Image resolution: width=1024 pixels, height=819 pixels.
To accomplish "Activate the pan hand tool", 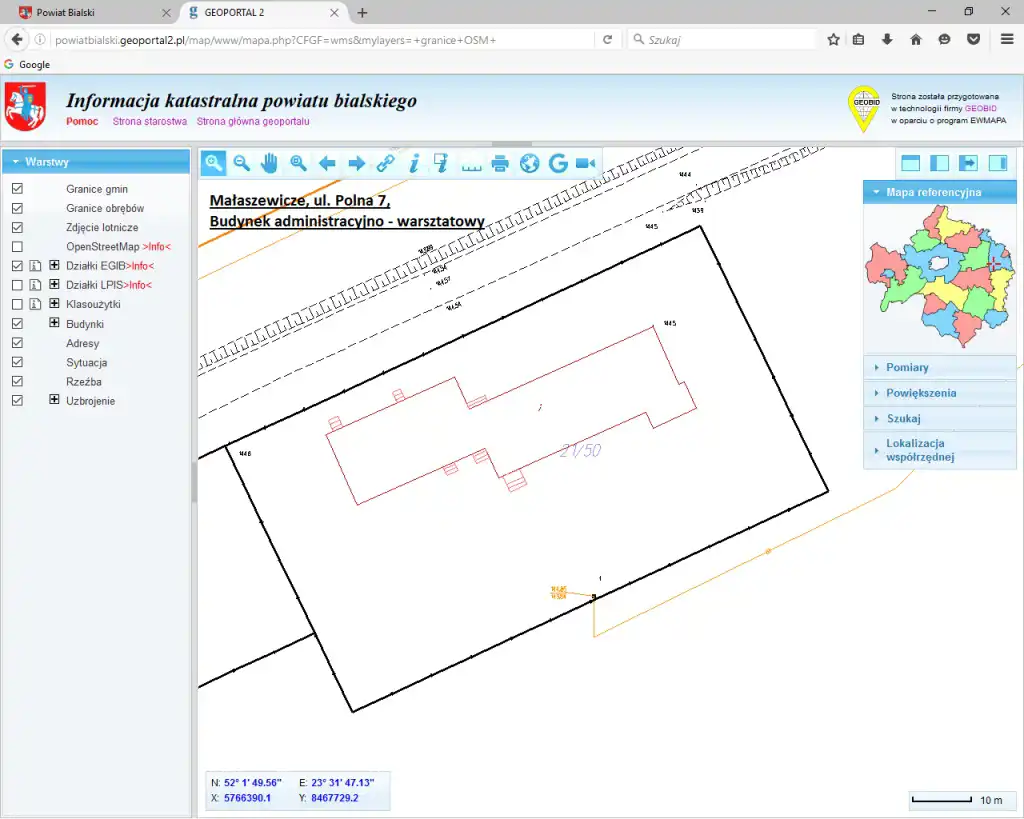I will click(270, 163).
